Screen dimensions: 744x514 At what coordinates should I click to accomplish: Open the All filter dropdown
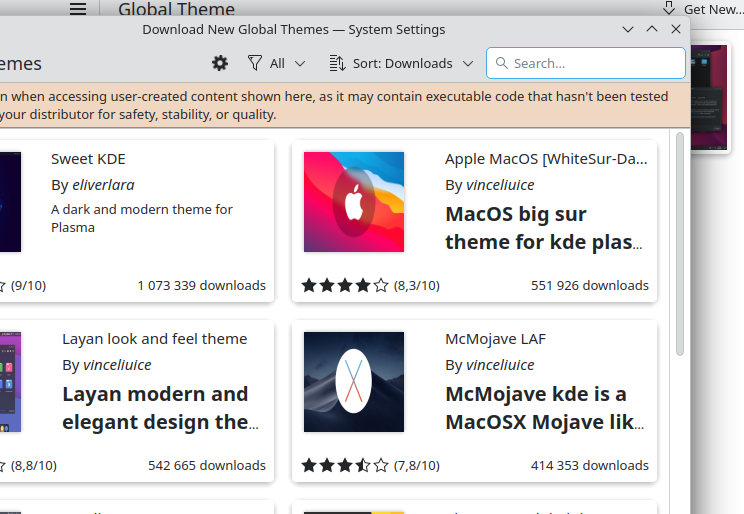(x=276, y=63)
